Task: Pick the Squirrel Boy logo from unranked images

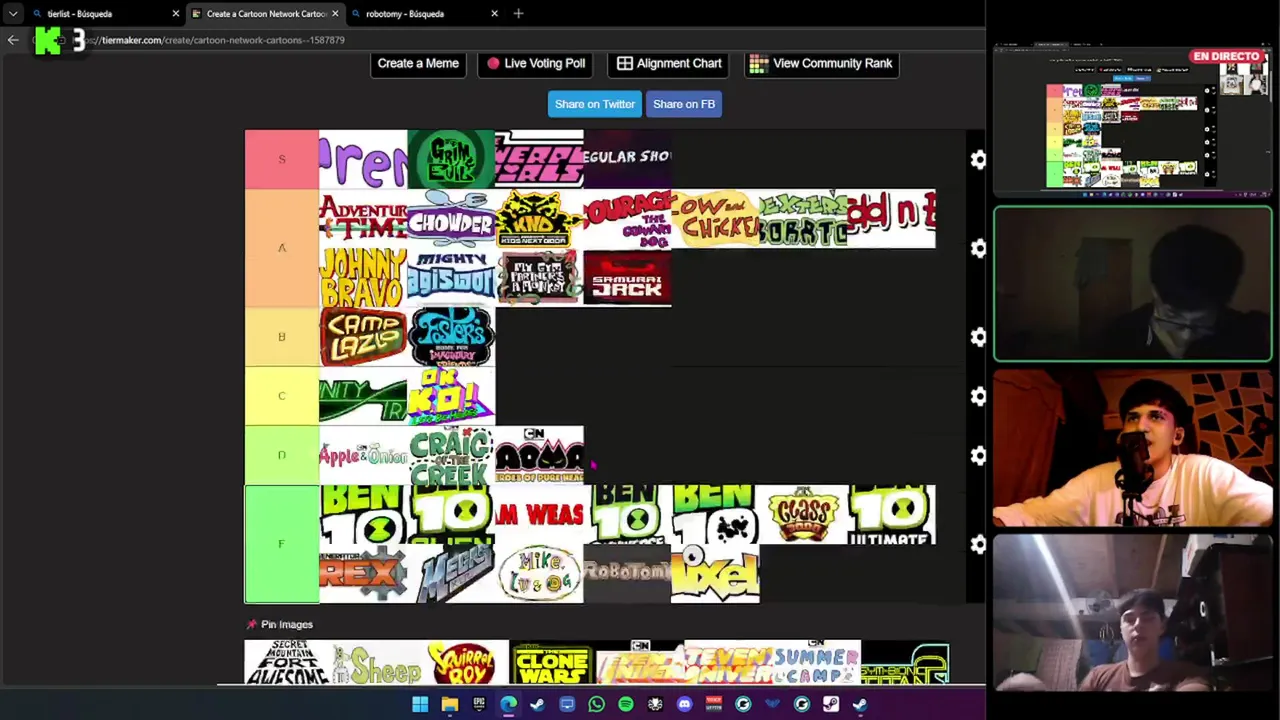Action: point(465,662)
